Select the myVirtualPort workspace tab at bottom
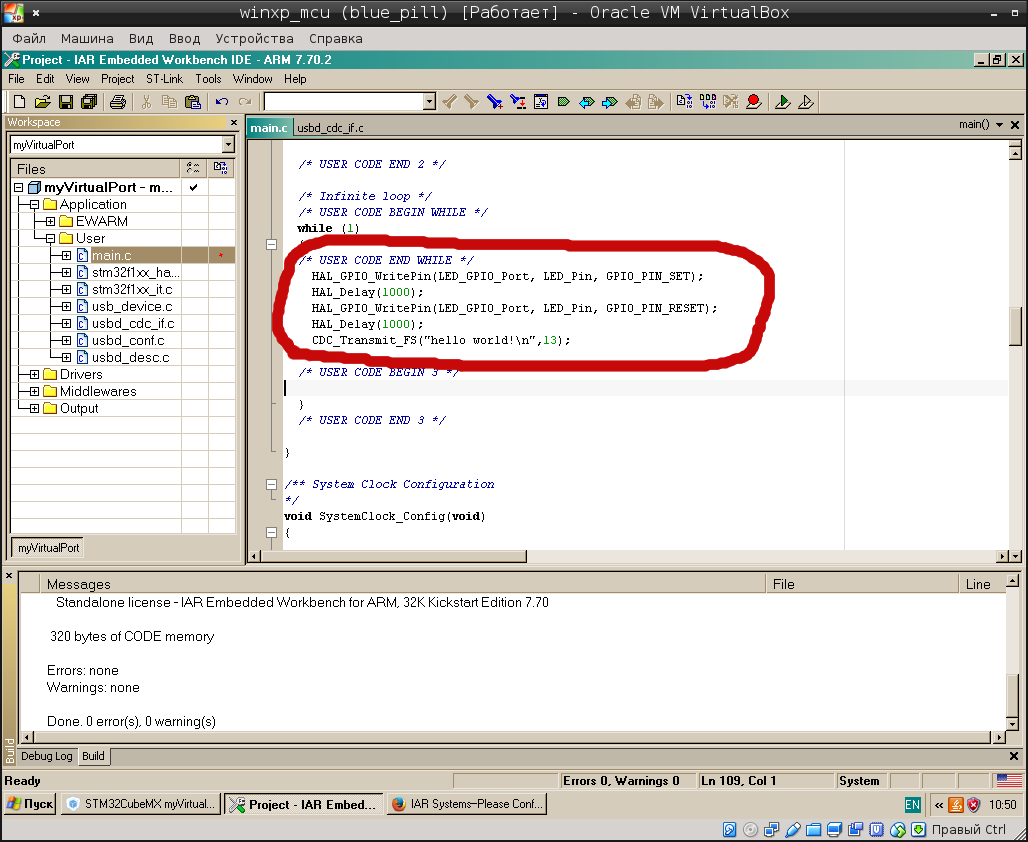Viewport: 1028px width, 842px height. tap(48, 548)
